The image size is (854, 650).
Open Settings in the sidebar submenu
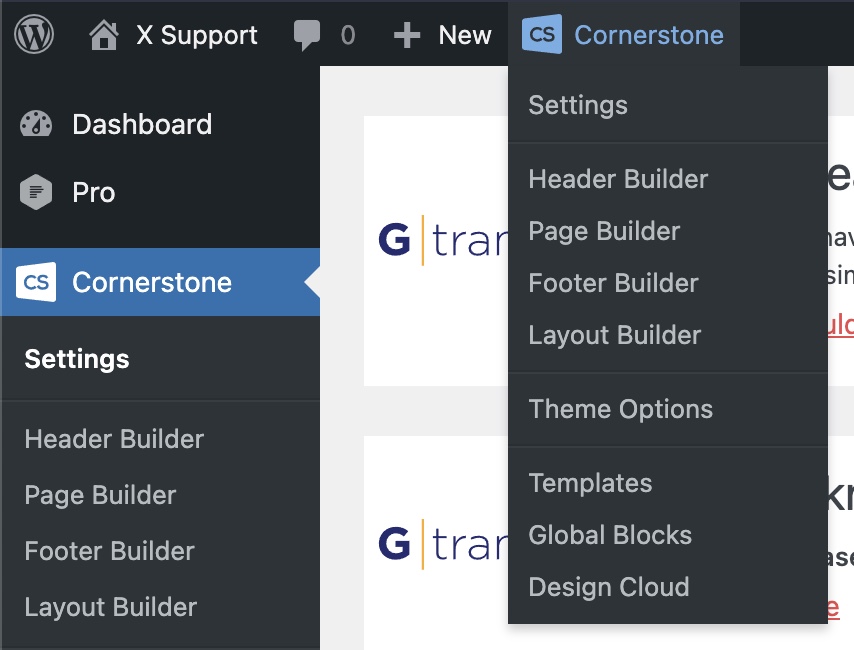pos(77,359)
